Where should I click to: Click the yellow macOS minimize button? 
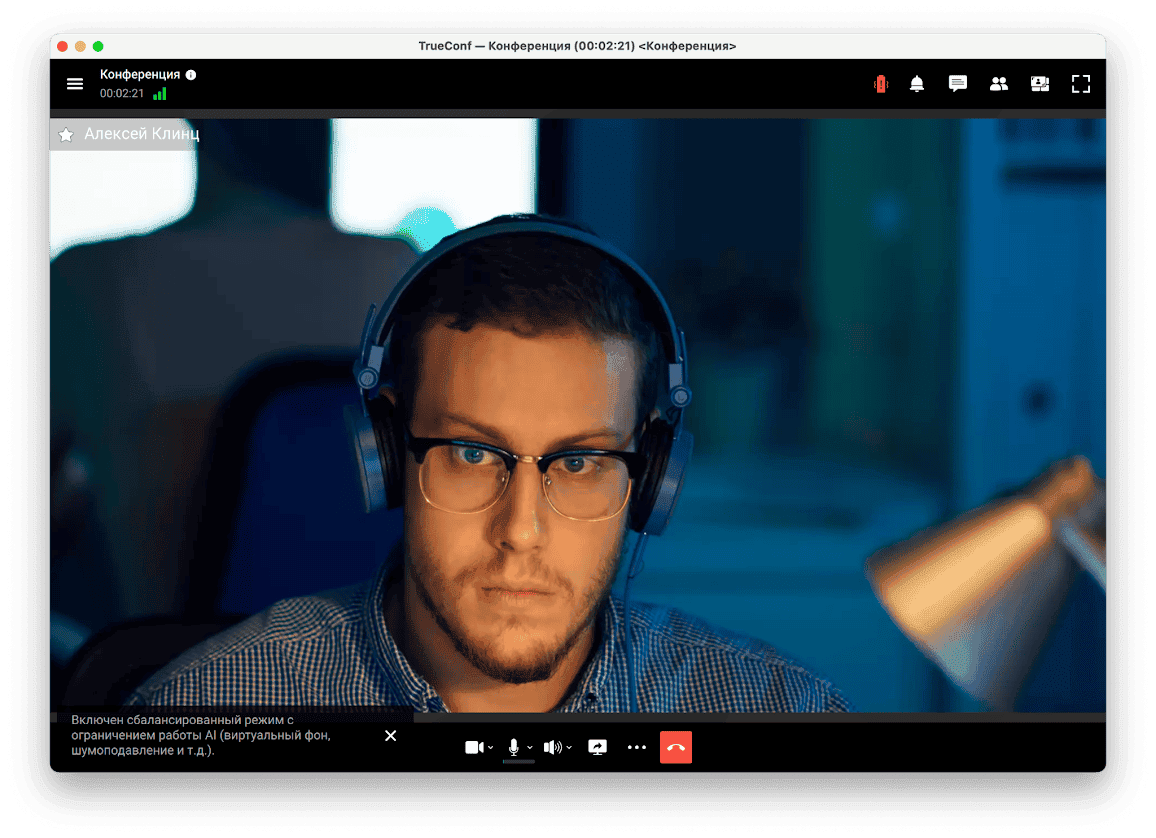pos(80,46)
